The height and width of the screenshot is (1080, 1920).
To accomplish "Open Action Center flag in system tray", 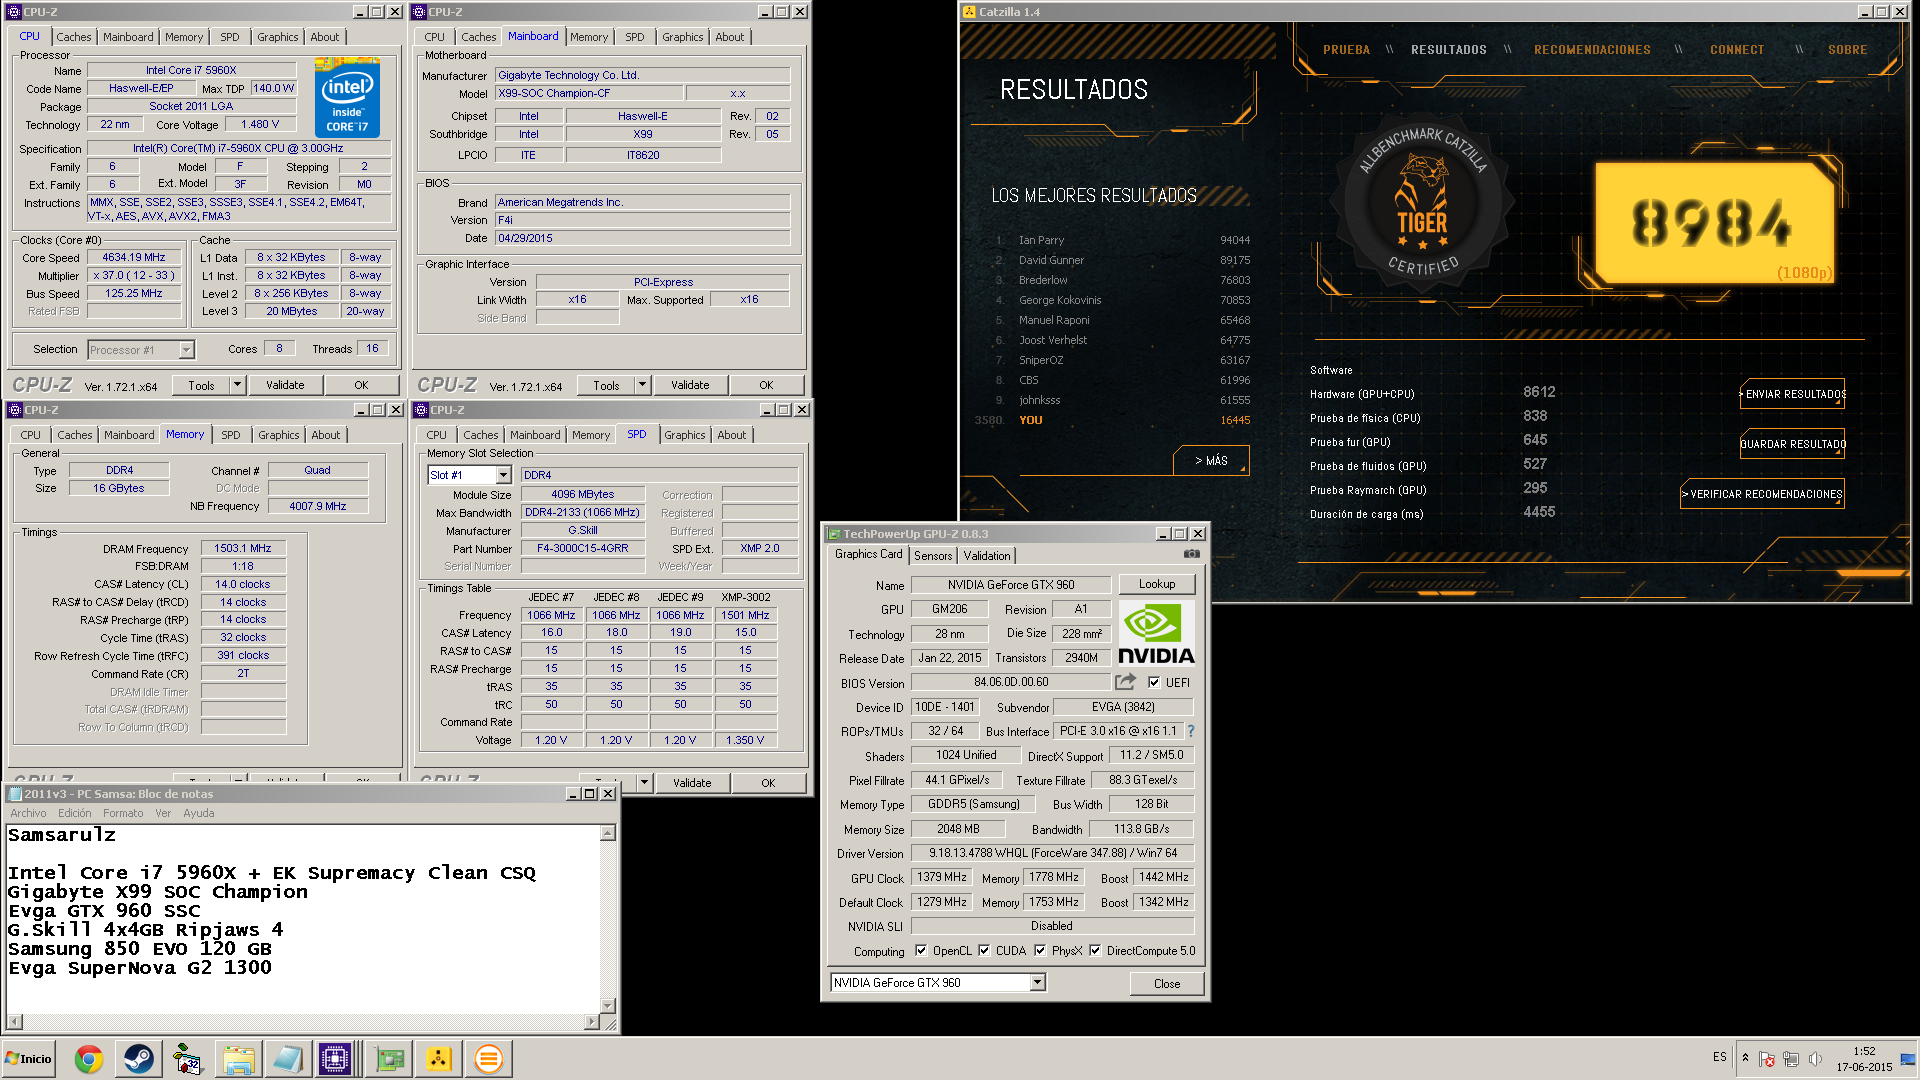I will (1767, 1059).
